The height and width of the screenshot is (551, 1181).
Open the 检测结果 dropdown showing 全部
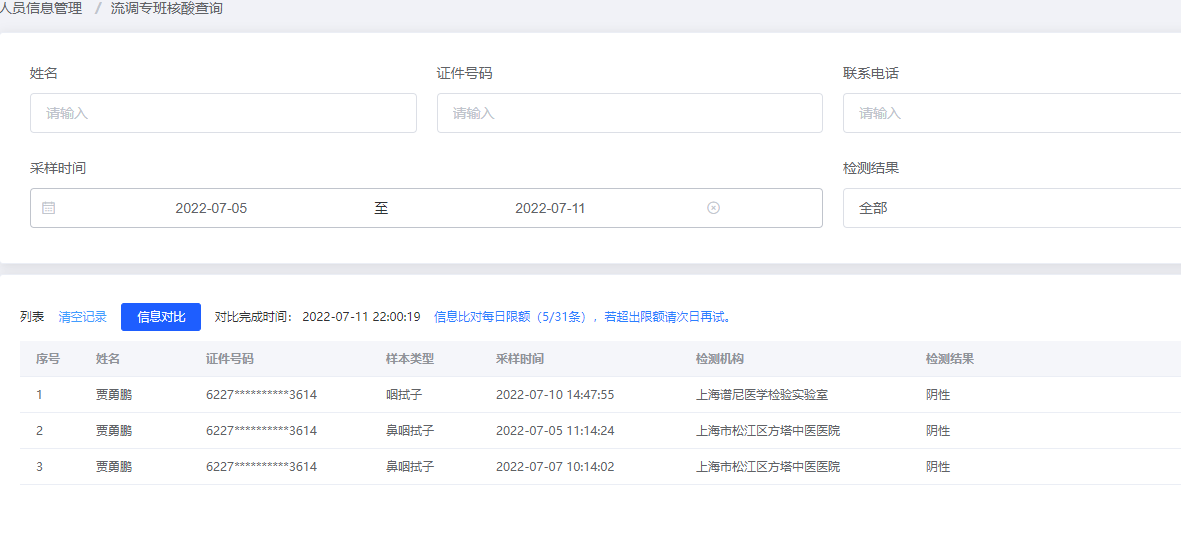[x=1012, y=208]
